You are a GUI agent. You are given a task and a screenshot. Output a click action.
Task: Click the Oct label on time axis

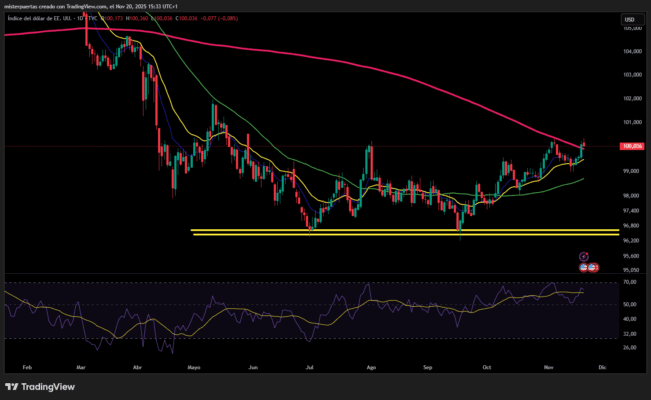[487, 367]
